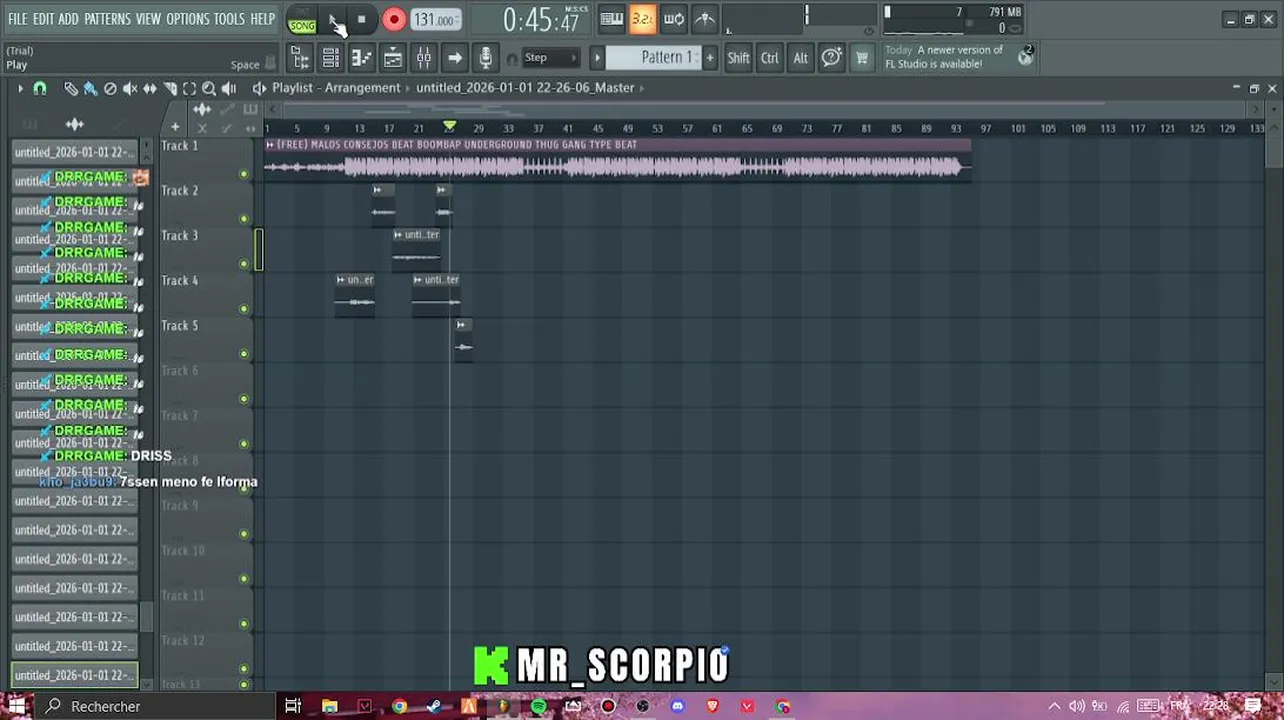1284x720 pixels.
Task: Mute Track 4 via green dot
Action: tap(243, 309)
